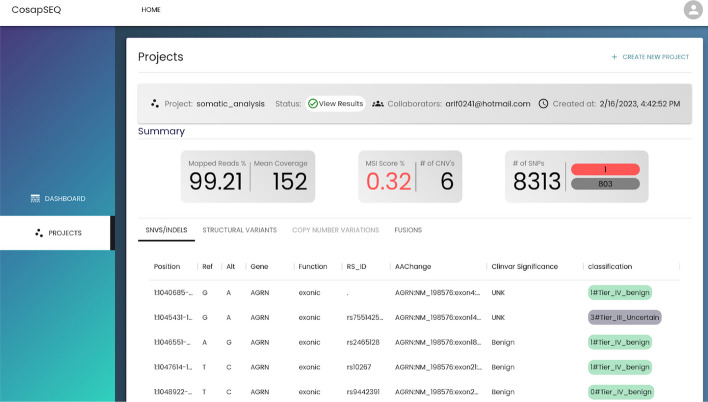Viewport: 708px width, 402px height.
Task: Click collaborator email arif0241@hotmail.com
Action: tap(488, 103)
